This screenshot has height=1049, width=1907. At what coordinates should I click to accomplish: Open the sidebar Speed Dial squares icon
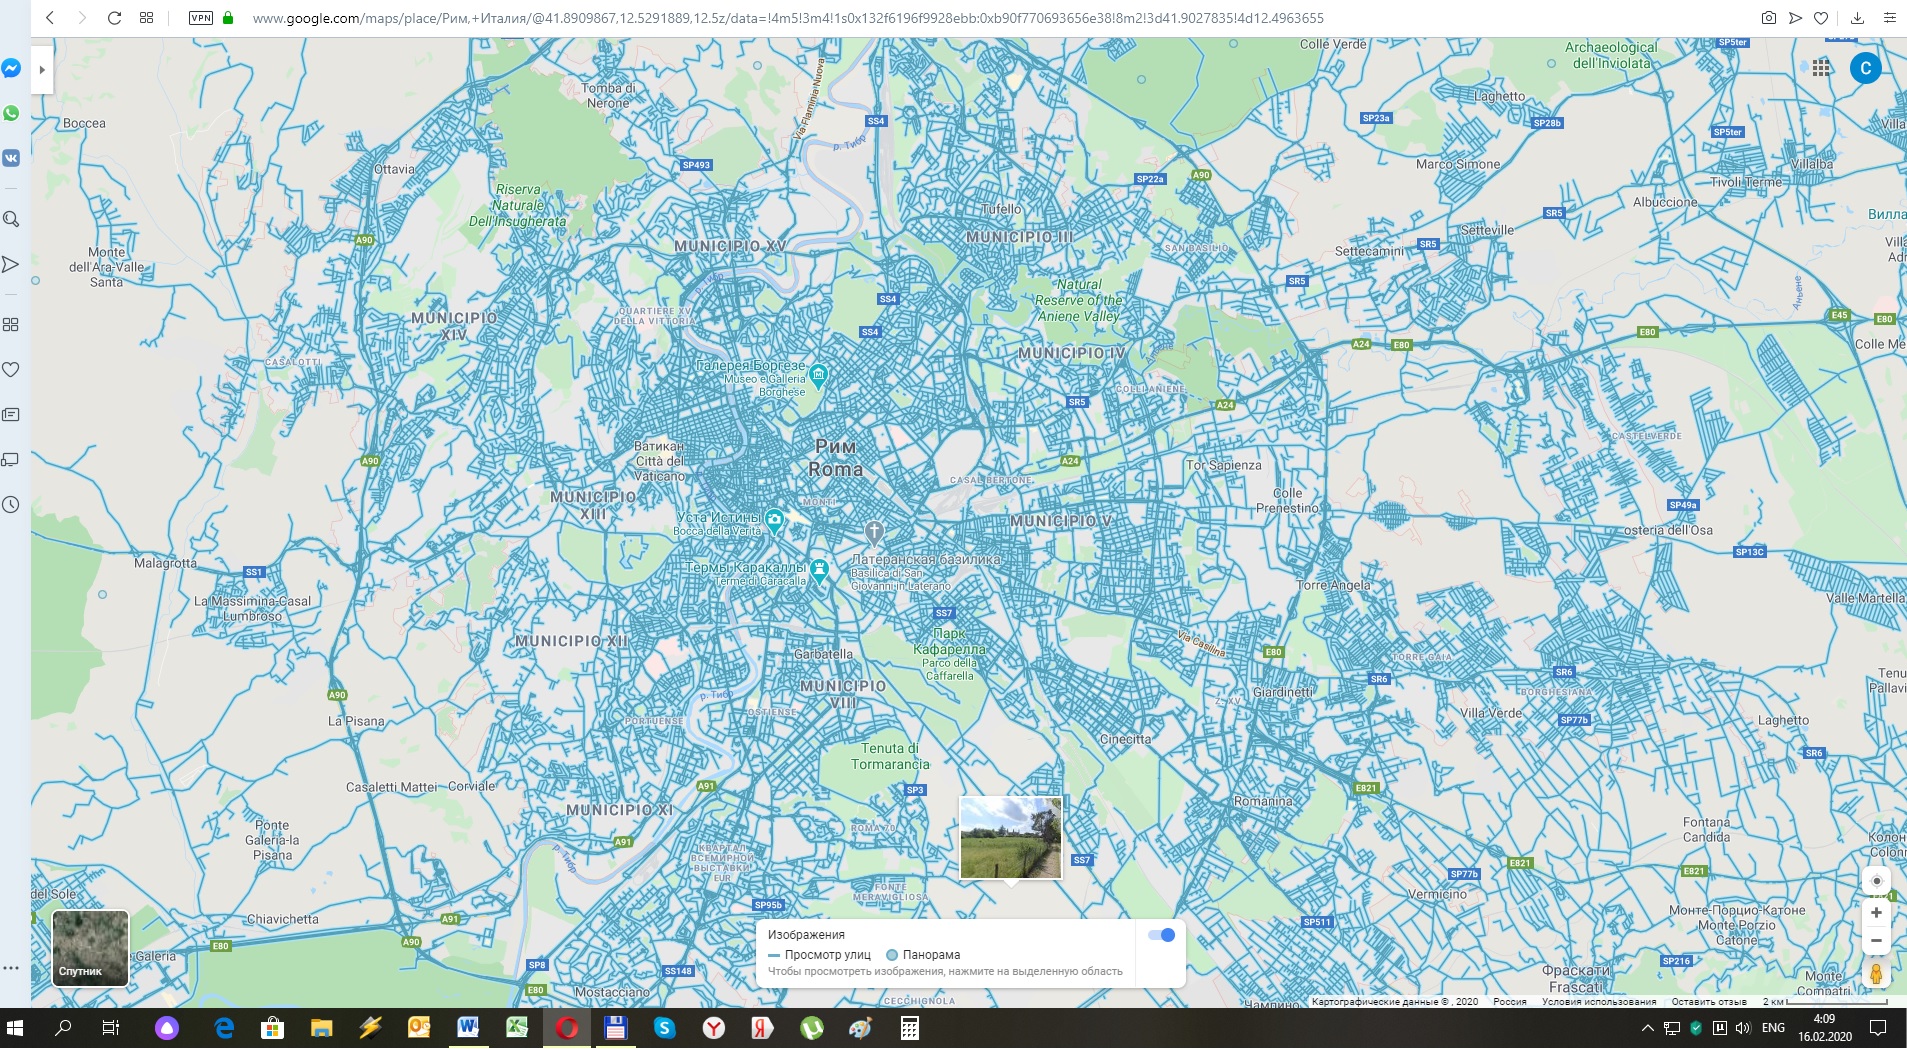pyautogui.click(x=11, y=325)
